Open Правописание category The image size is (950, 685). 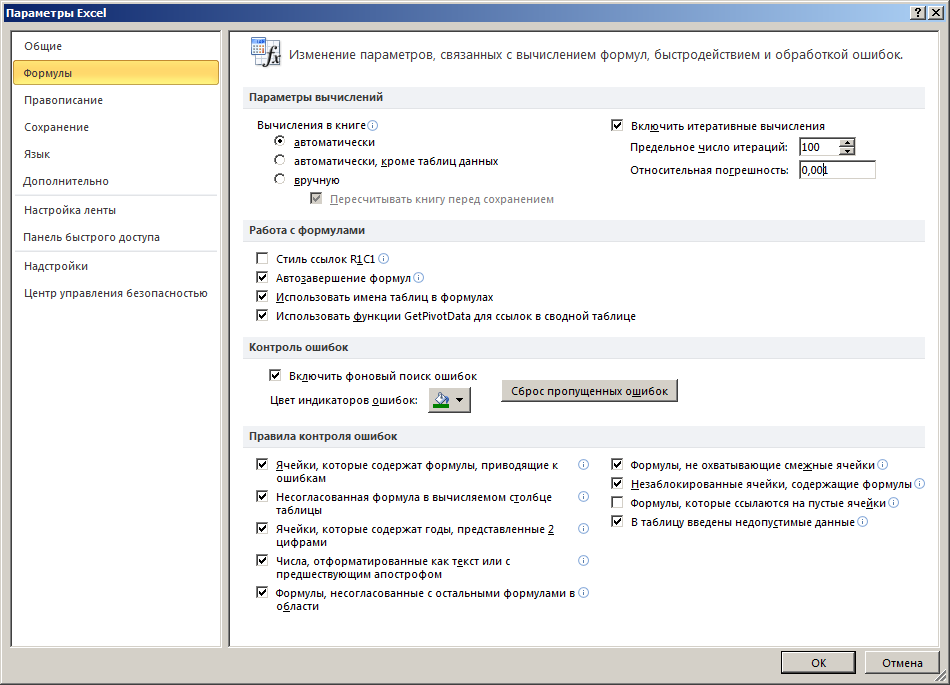116,100
